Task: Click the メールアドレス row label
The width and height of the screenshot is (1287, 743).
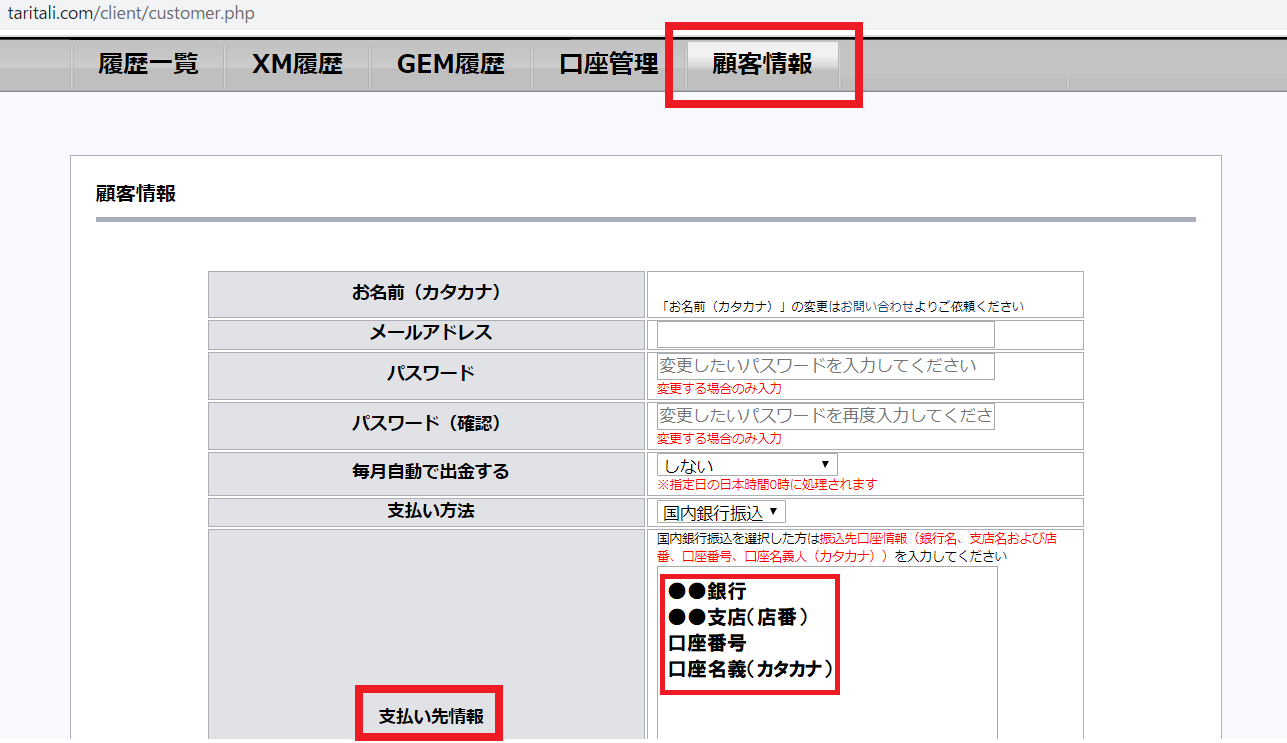Action: 426,334
